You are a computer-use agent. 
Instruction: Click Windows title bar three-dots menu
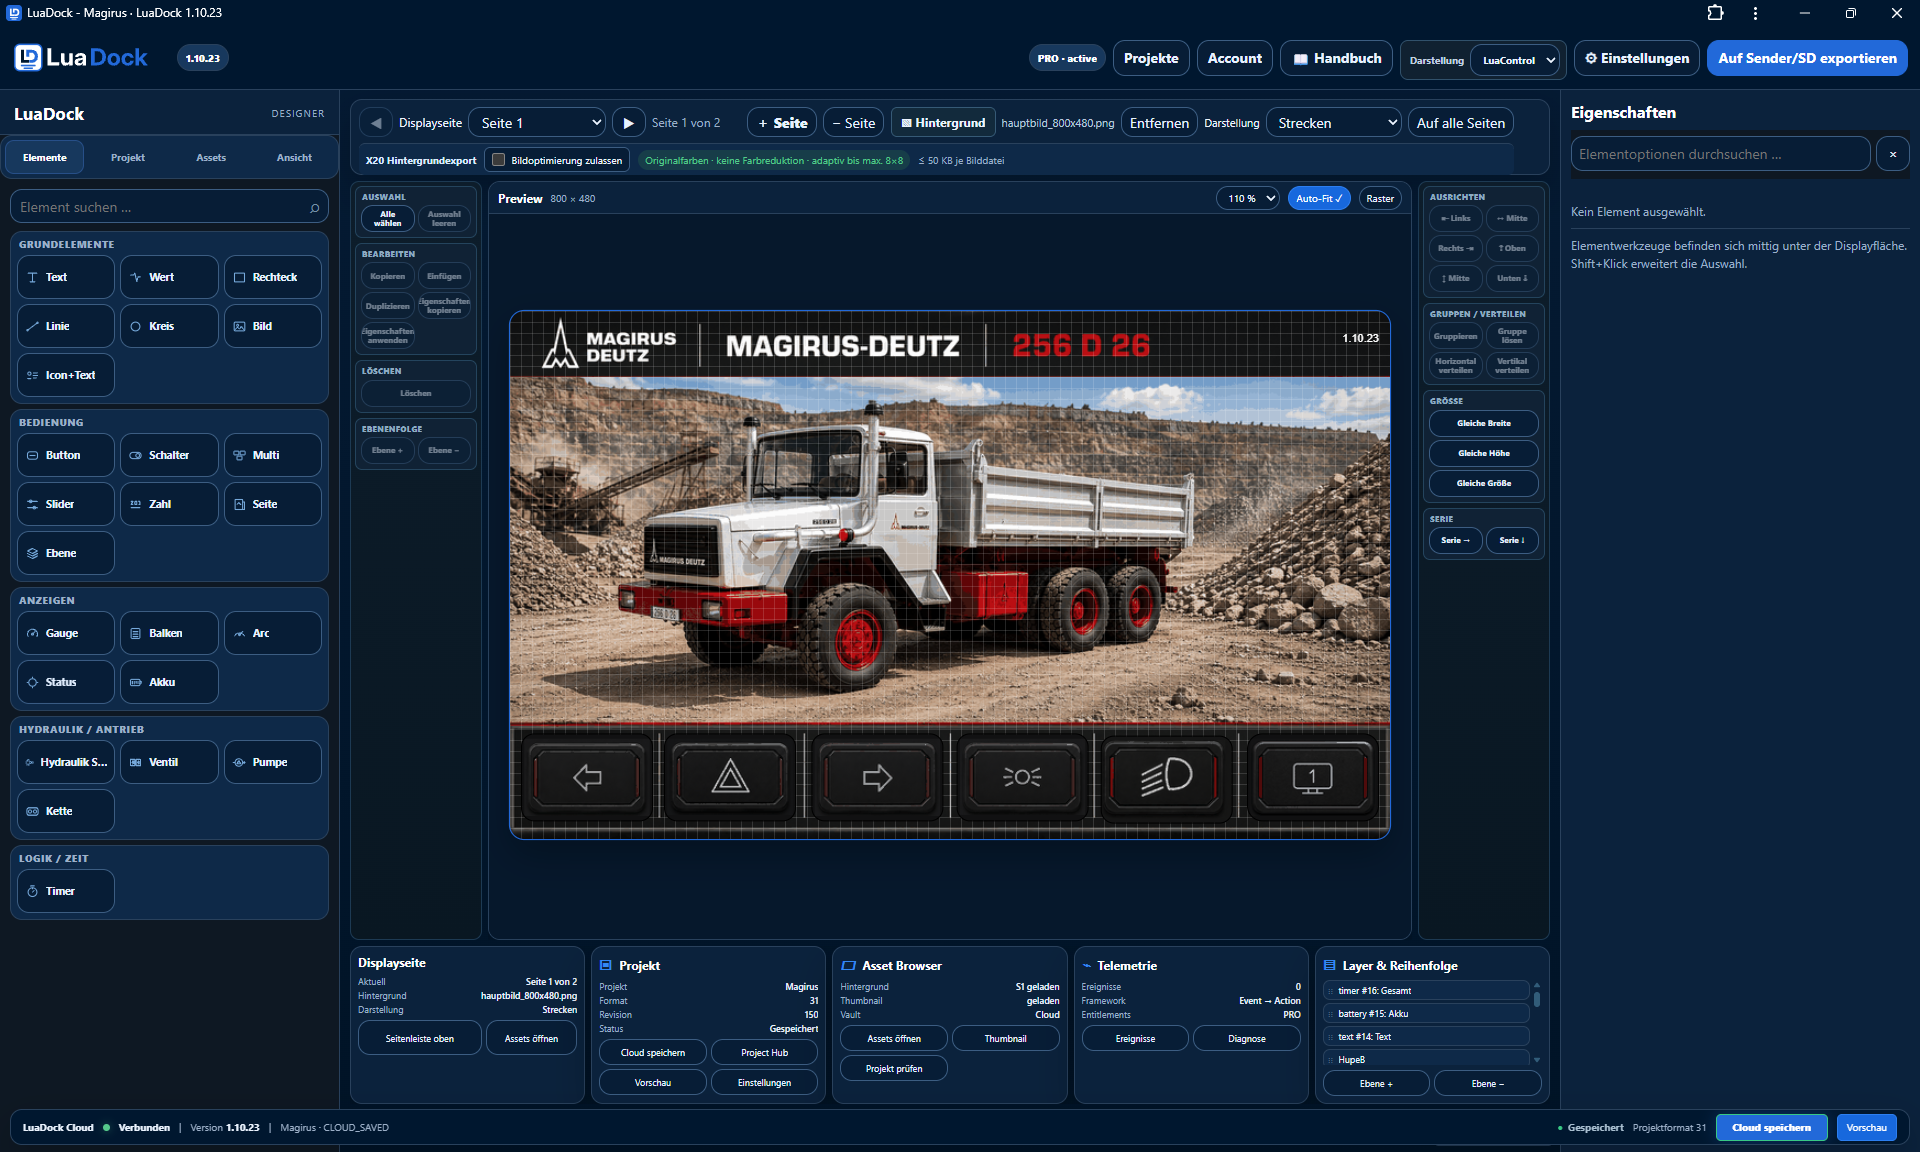1755,13
